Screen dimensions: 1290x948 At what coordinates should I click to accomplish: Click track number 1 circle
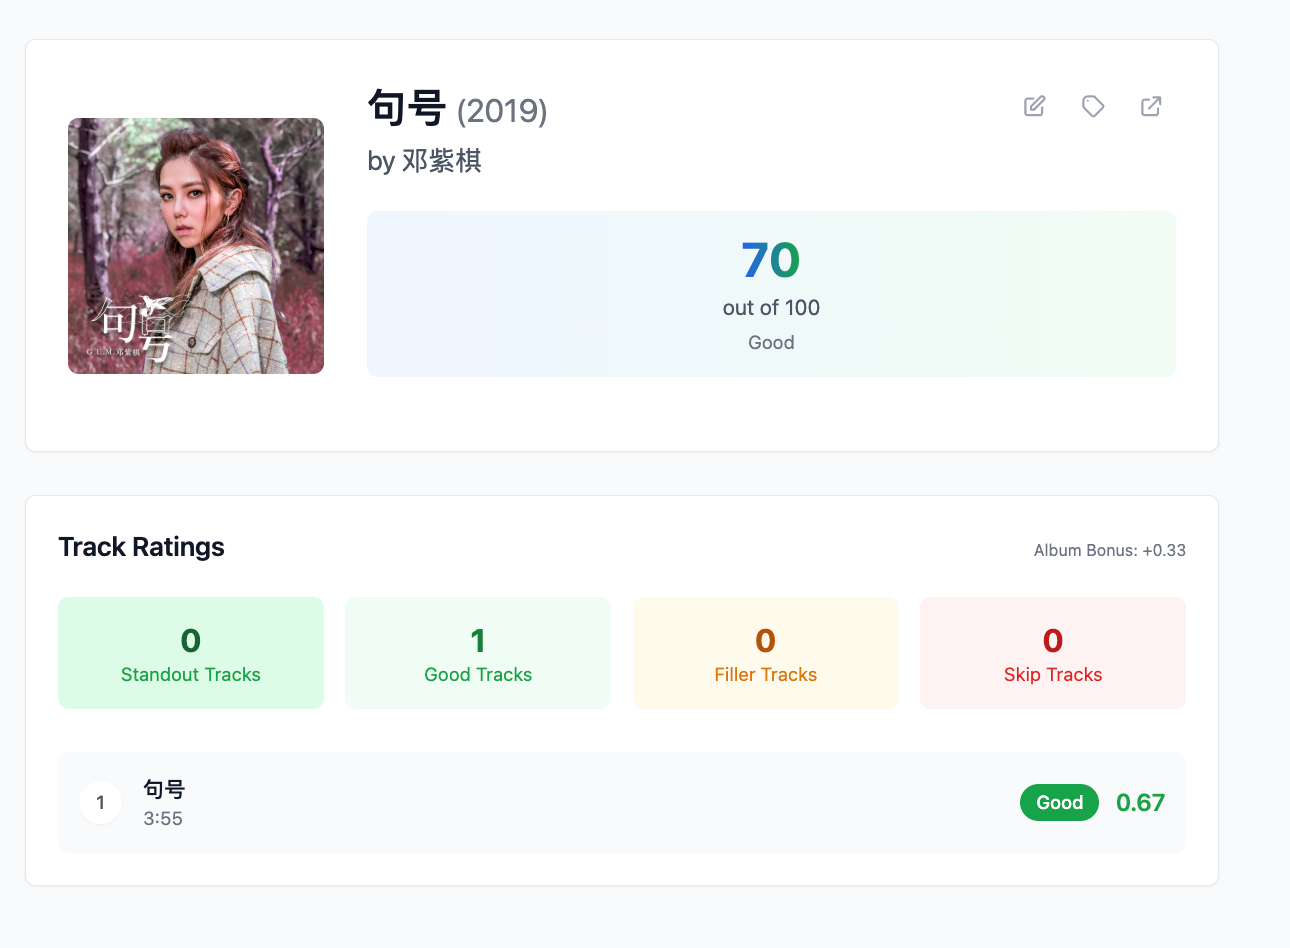(x=100, y=802)
